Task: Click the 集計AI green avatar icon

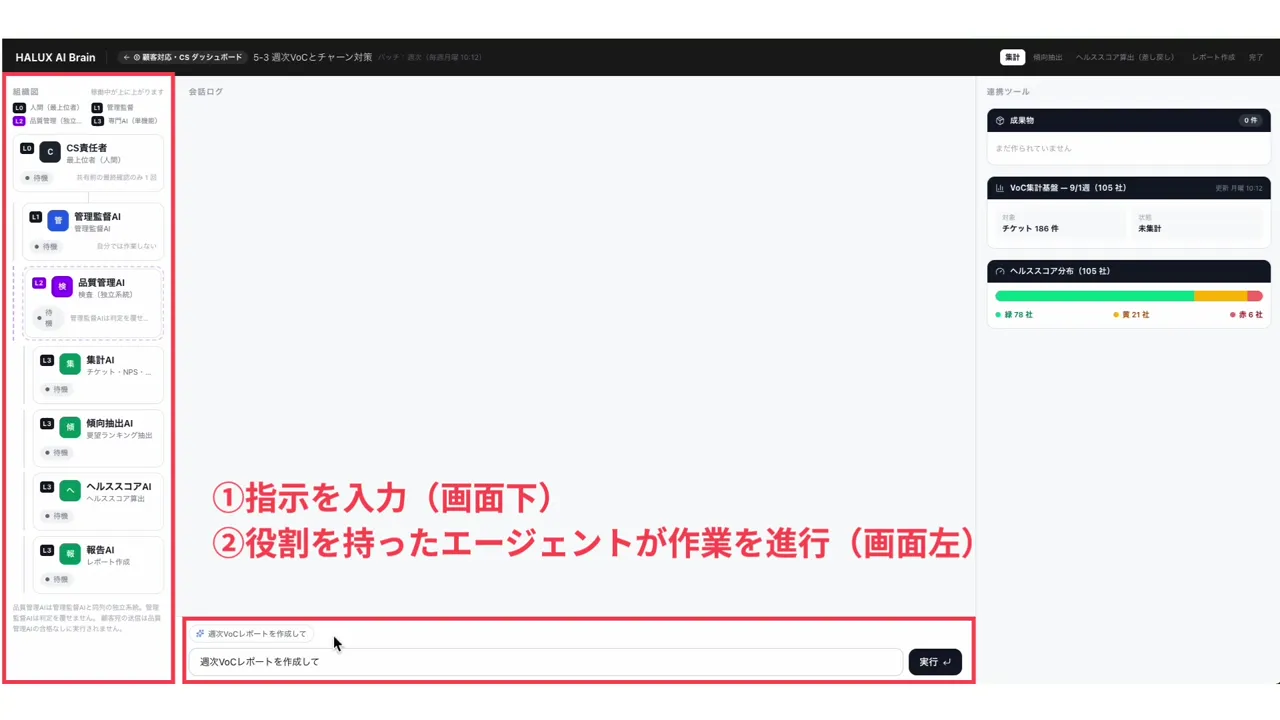Action: [70, 364]
